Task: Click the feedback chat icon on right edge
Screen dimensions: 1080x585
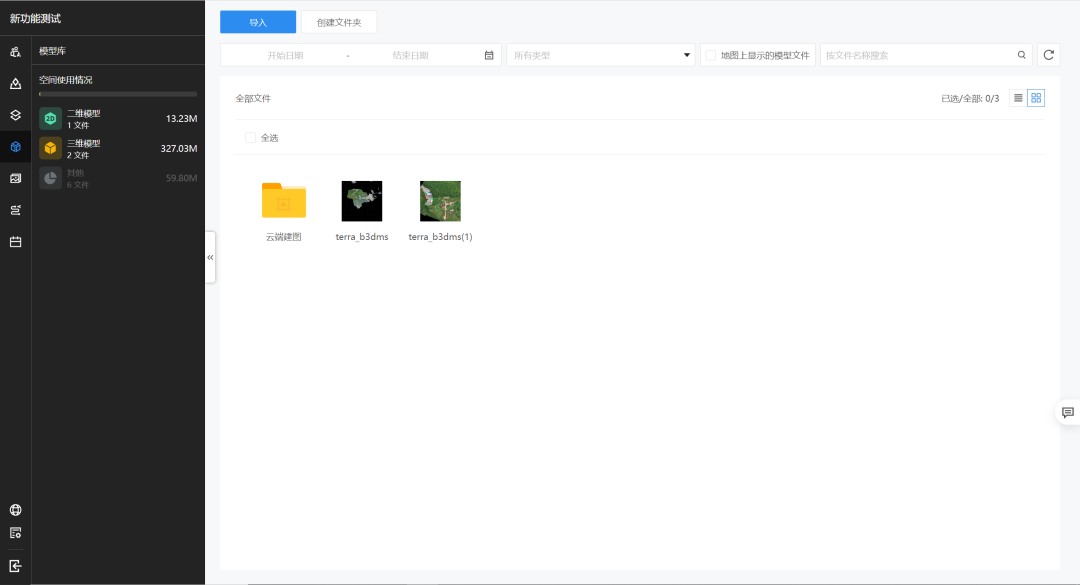Action: pos(1067,412)
